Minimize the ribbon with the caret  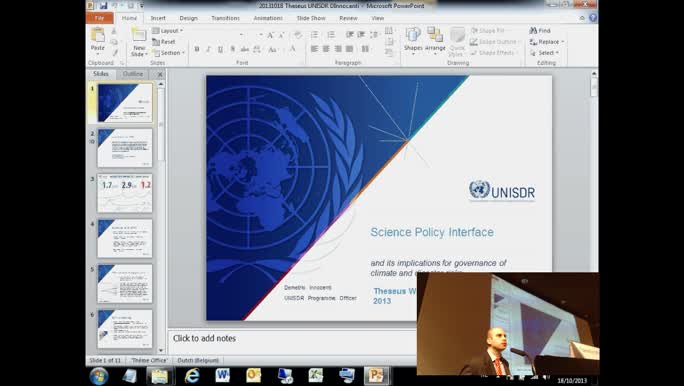click(x=582, y=18)
